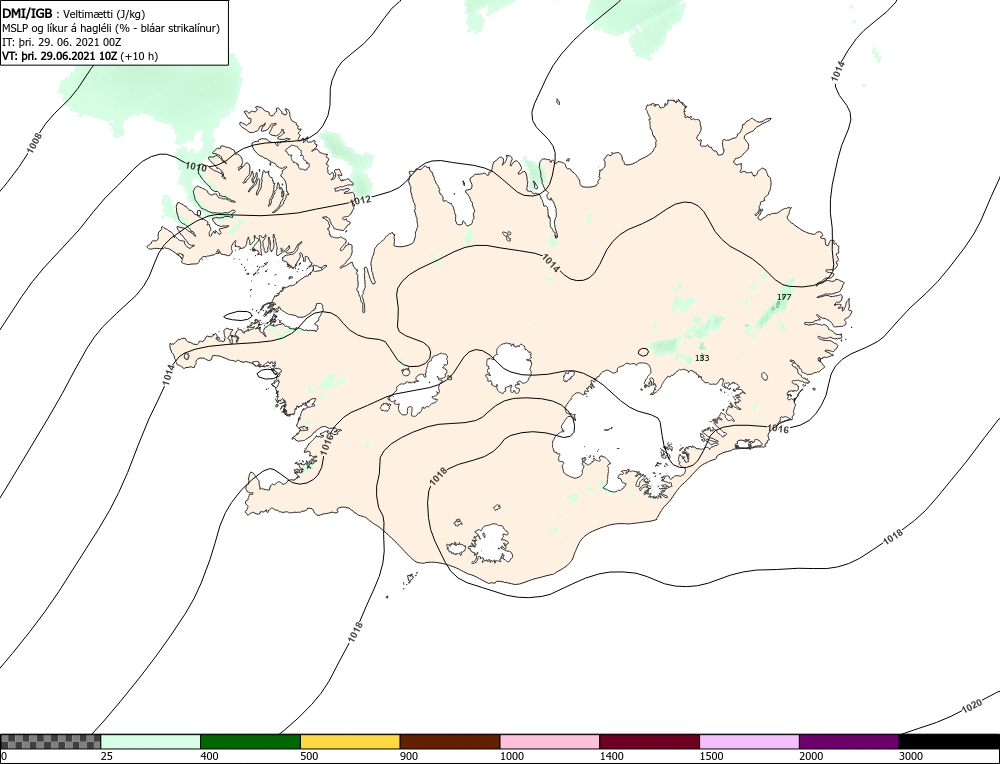Click the brown 900-1000 legend swatch
The image size is (1000, 764).
pyautogui.click(x=450, y=741)
